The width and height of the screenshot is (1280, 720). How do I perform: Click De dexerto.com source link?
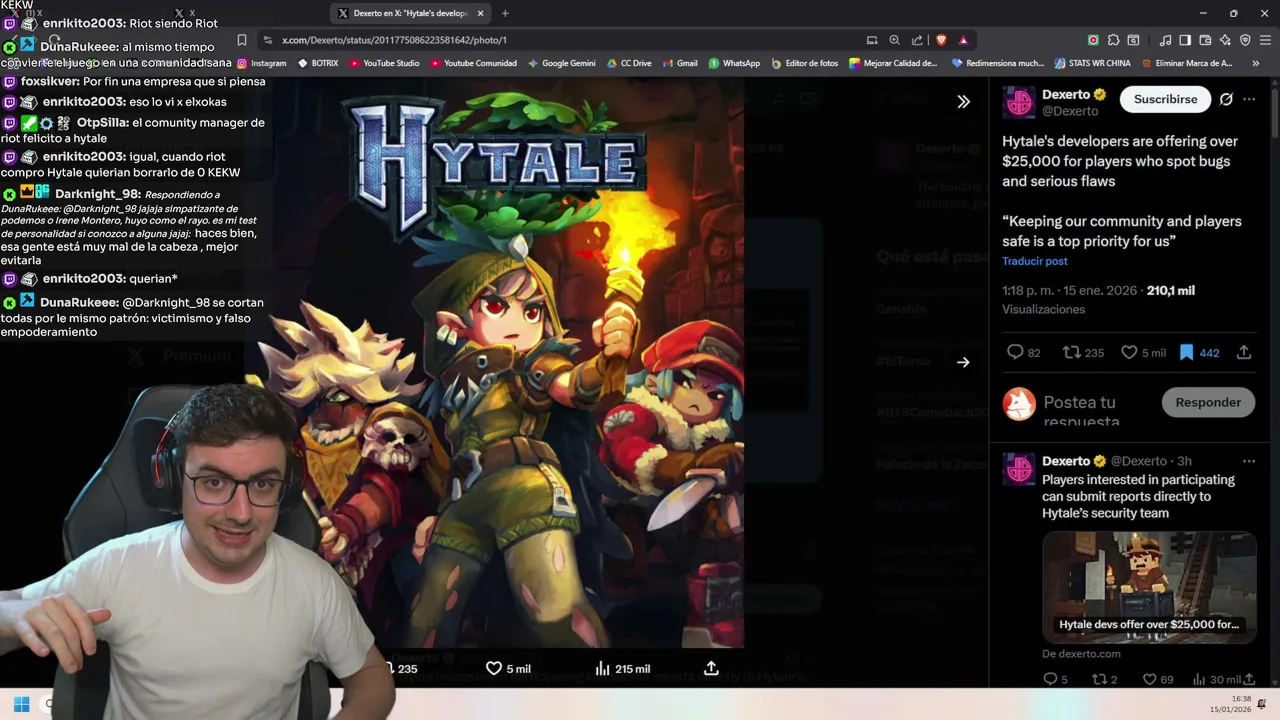click(1081, 654)
